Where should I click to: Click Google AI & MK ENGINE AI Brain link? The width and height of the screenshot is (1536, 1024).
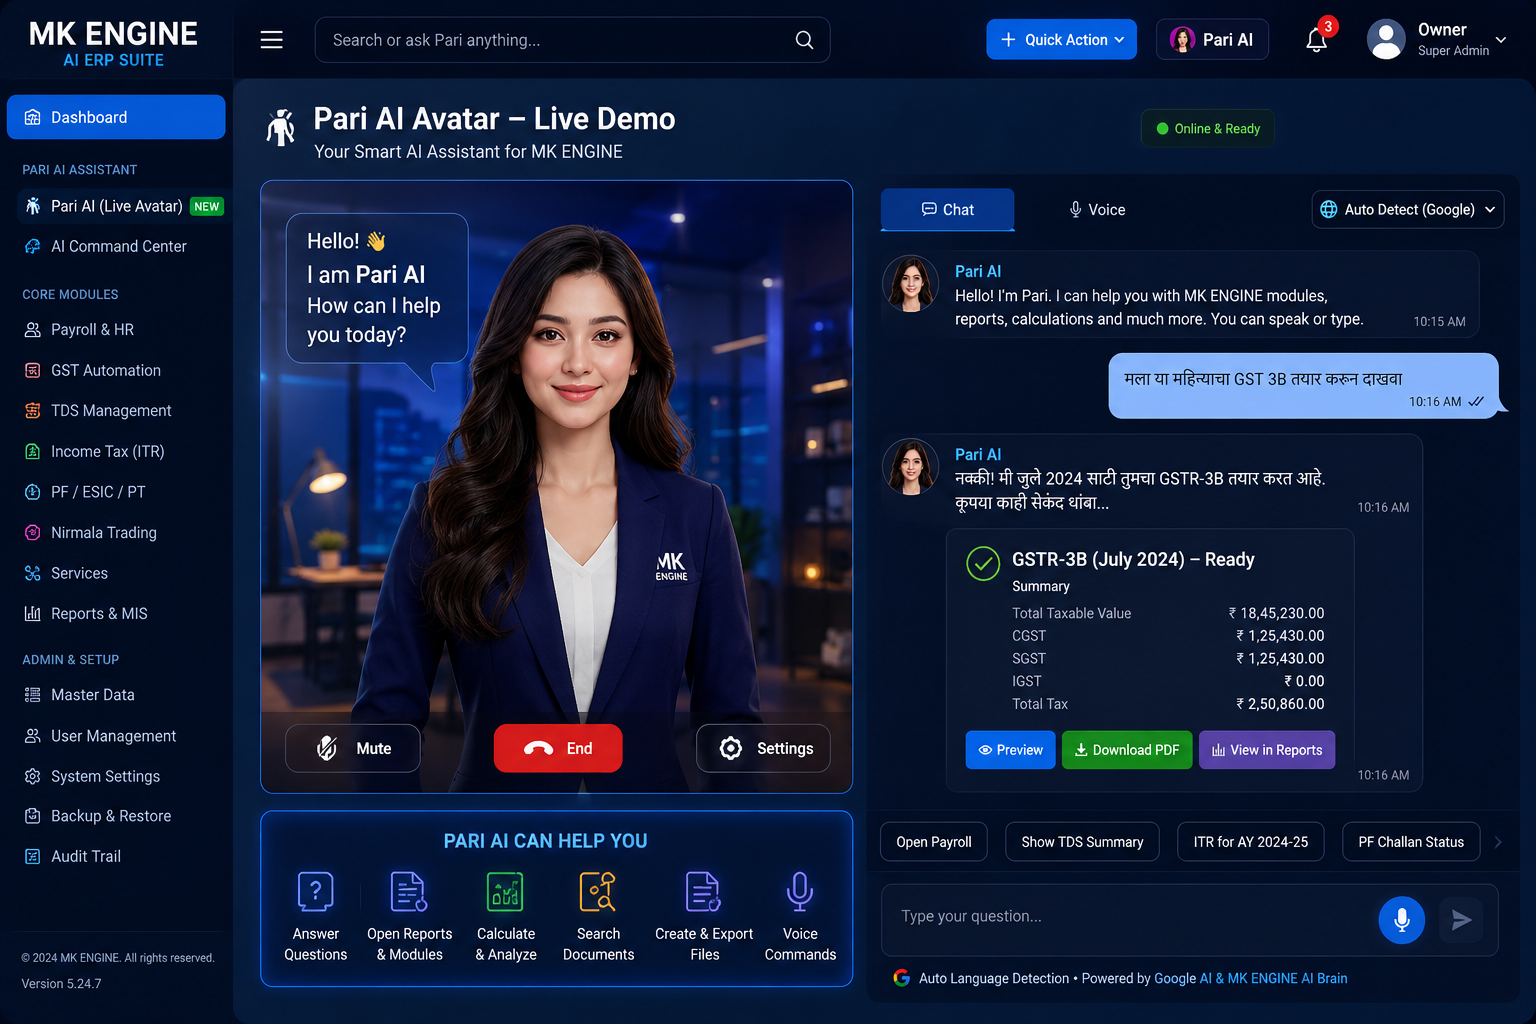point(1251,979)
